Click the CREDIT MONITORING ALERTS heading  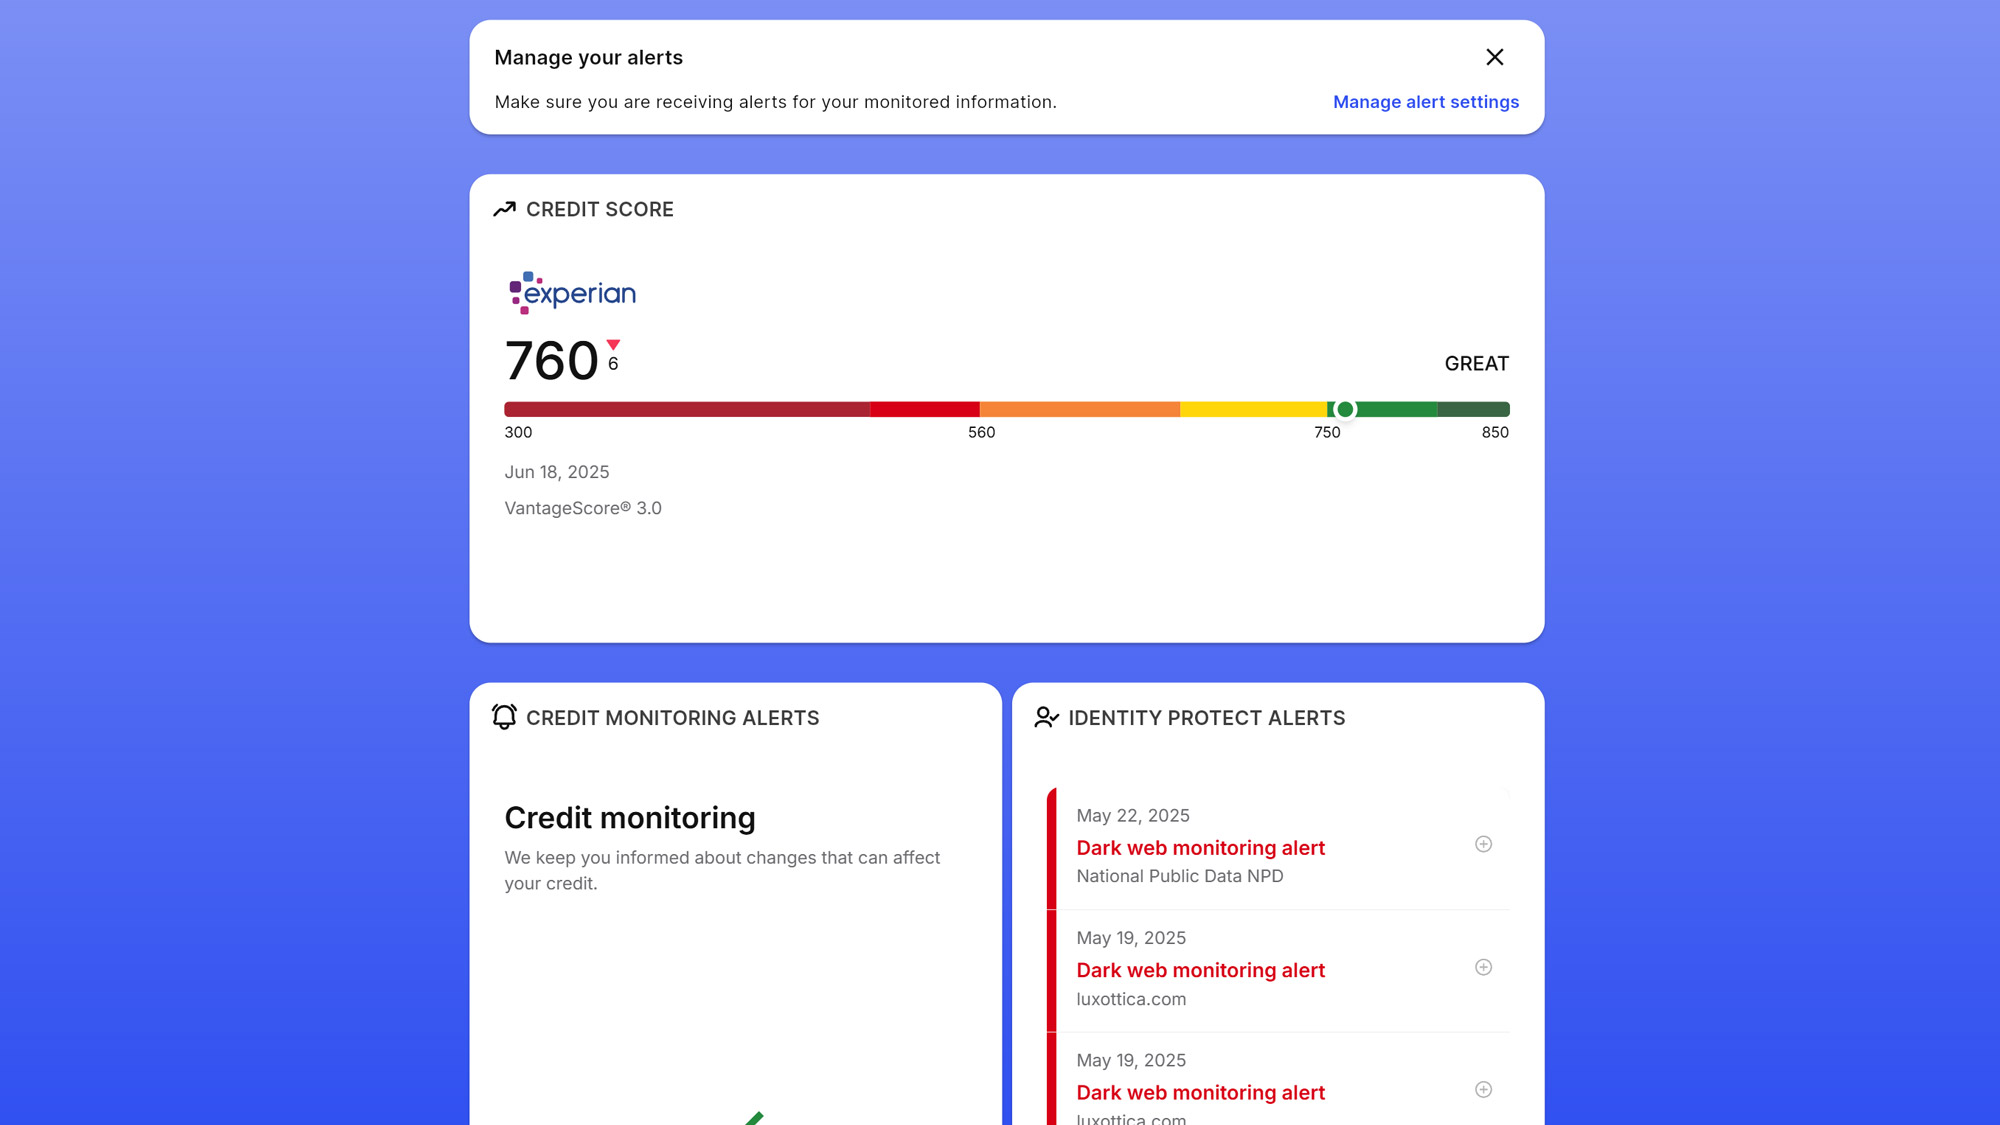(x=672, y=718)
